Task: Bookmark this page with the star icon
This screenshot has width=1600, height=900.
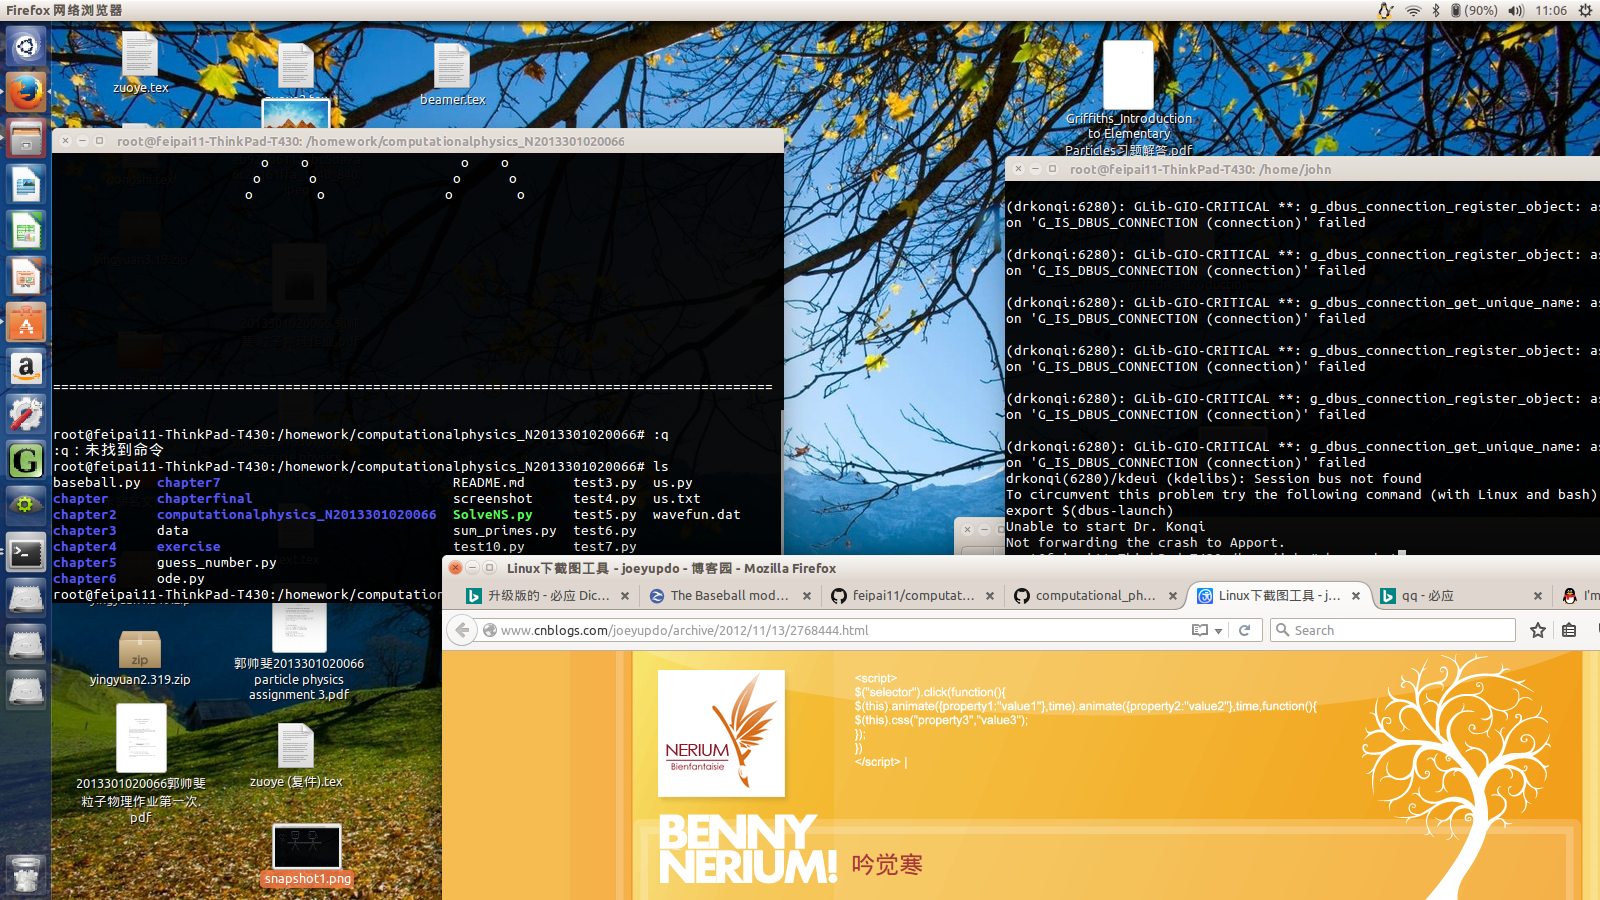Action: pyautogui.click(x=1538, y=630)
